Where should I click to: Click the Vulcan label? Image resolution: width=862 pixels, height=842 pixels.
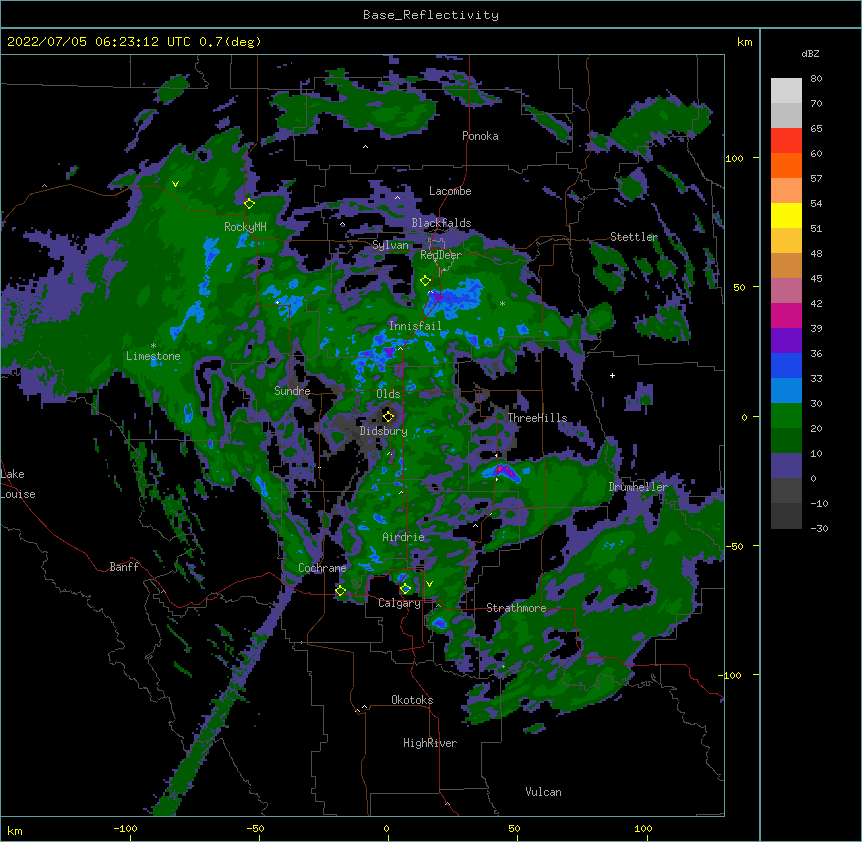click(x=543, y=792)
